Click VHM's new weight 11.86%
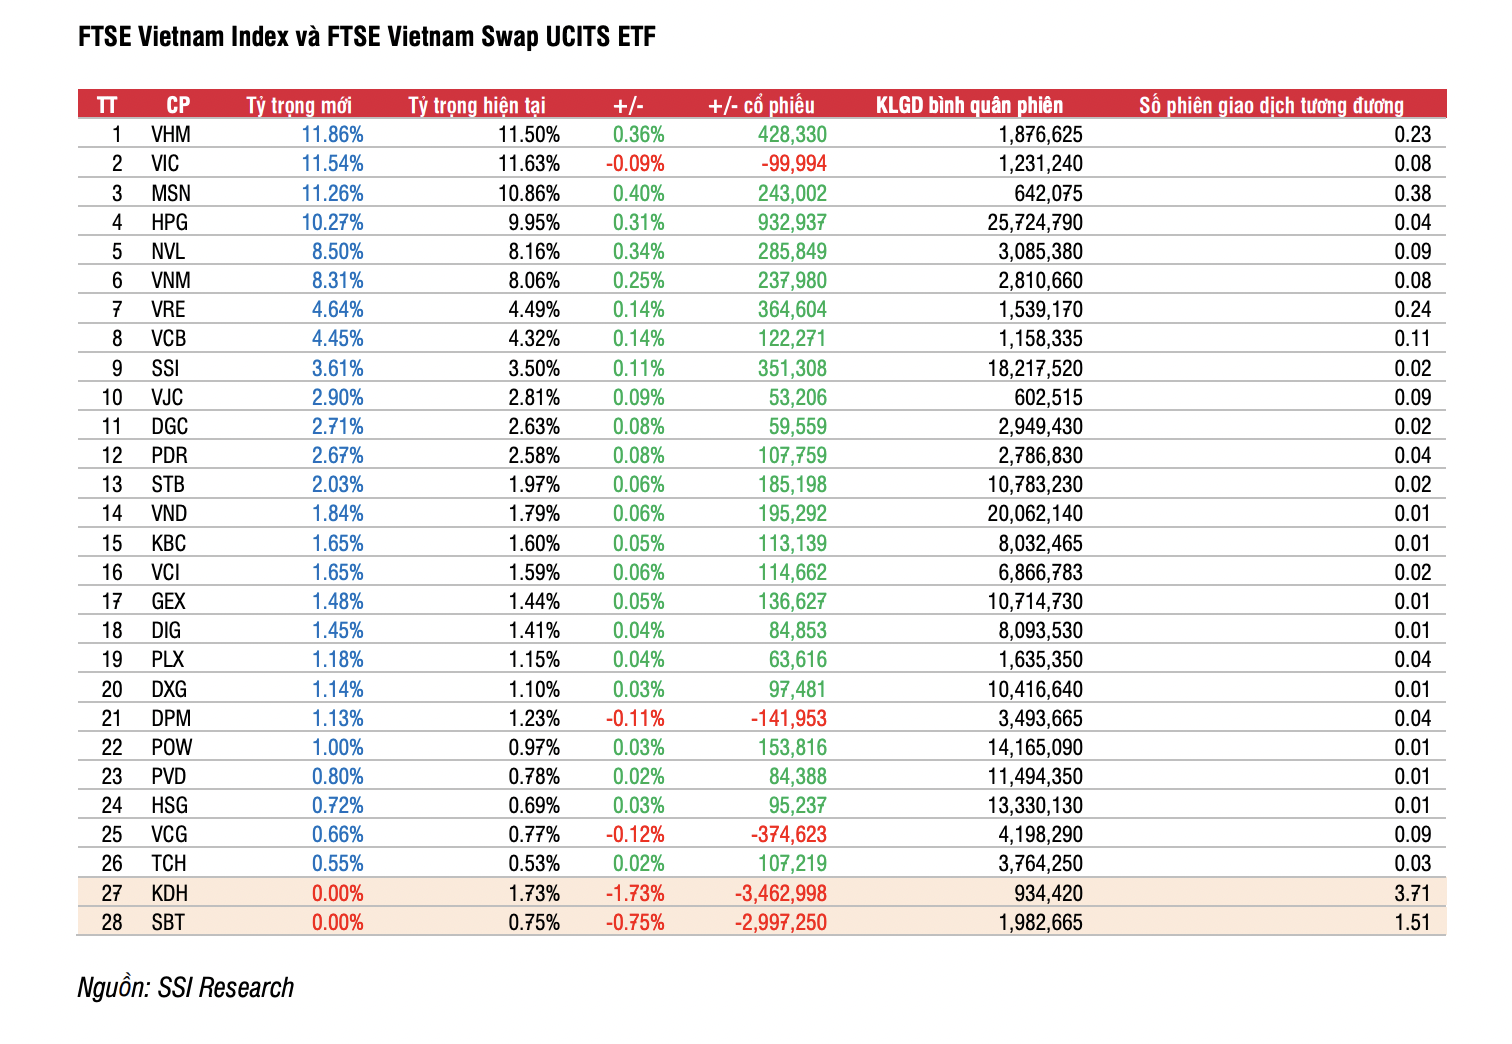 pyautogui.click(x=333, y=134)
